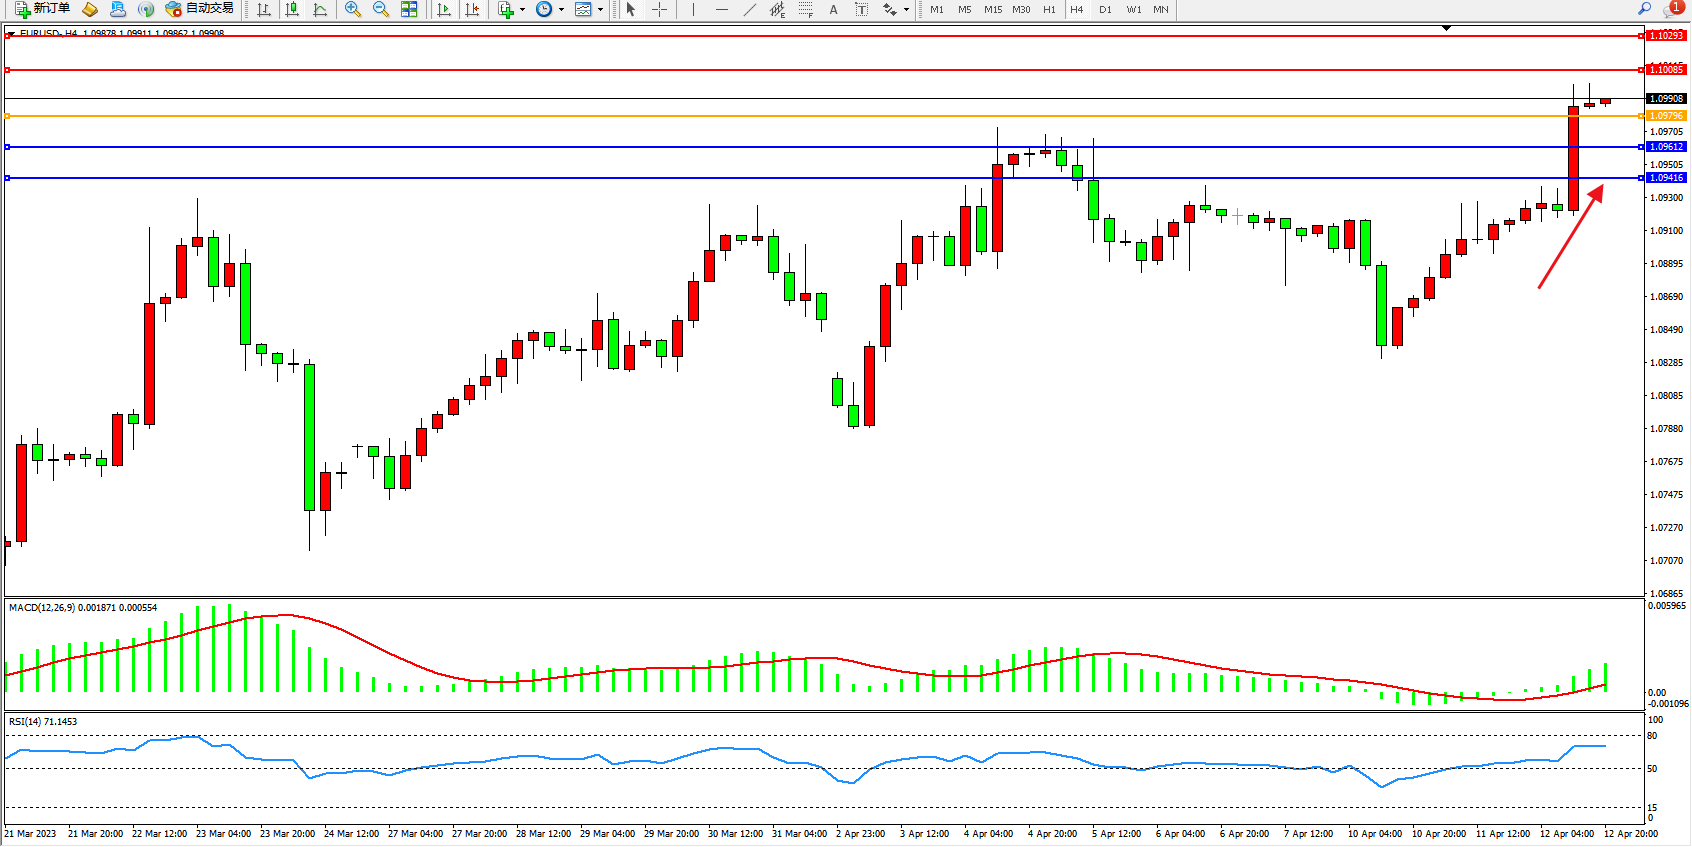Select the trendline drawing tool
Viewport: 1692px width, 847px height.
(750, 9)
